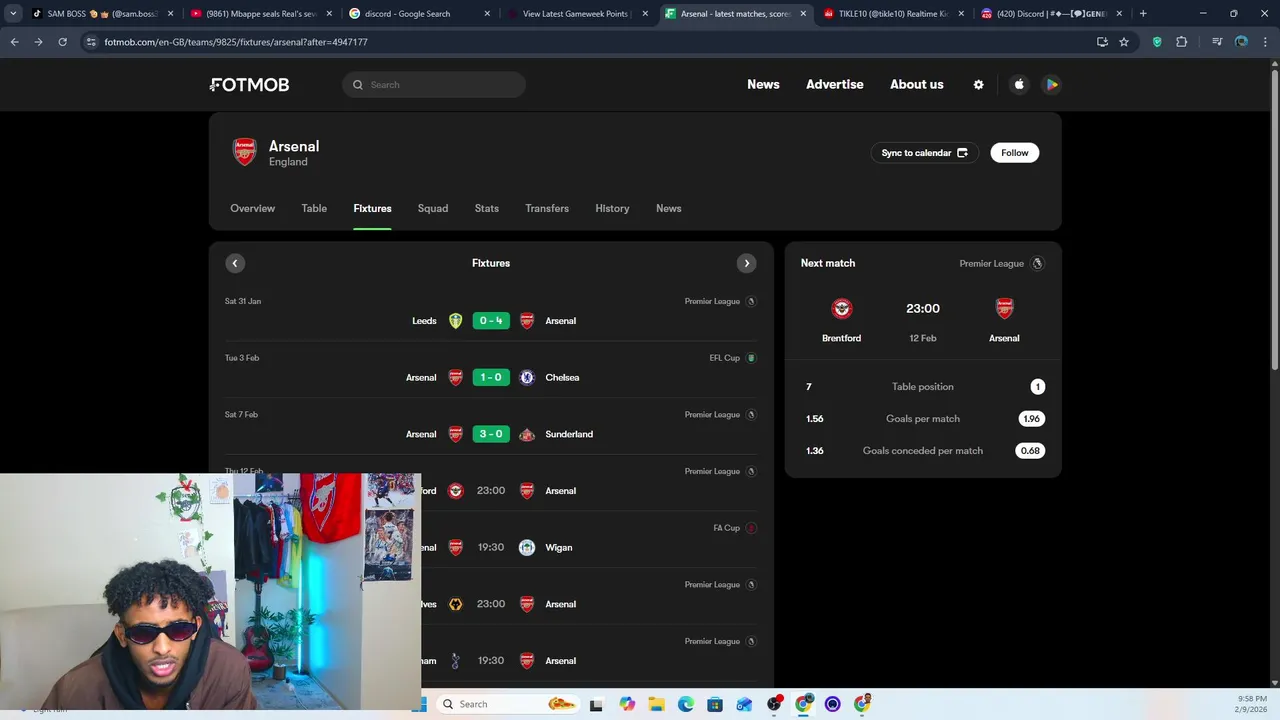The image size is (1280, 720).
Task: Open the browser extensions puzzle icon
Action: 1182,42
